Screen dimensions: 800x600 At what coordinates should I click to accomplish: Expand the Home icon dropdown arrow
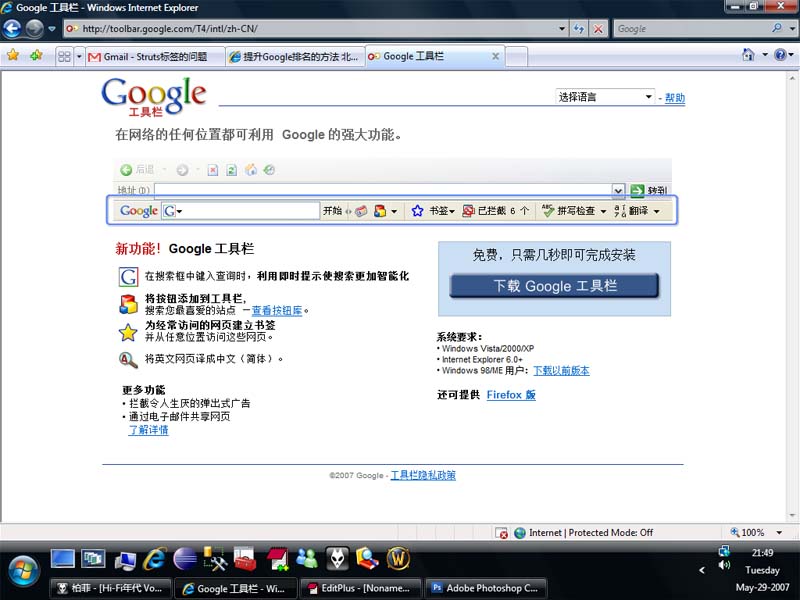point(765,55)
